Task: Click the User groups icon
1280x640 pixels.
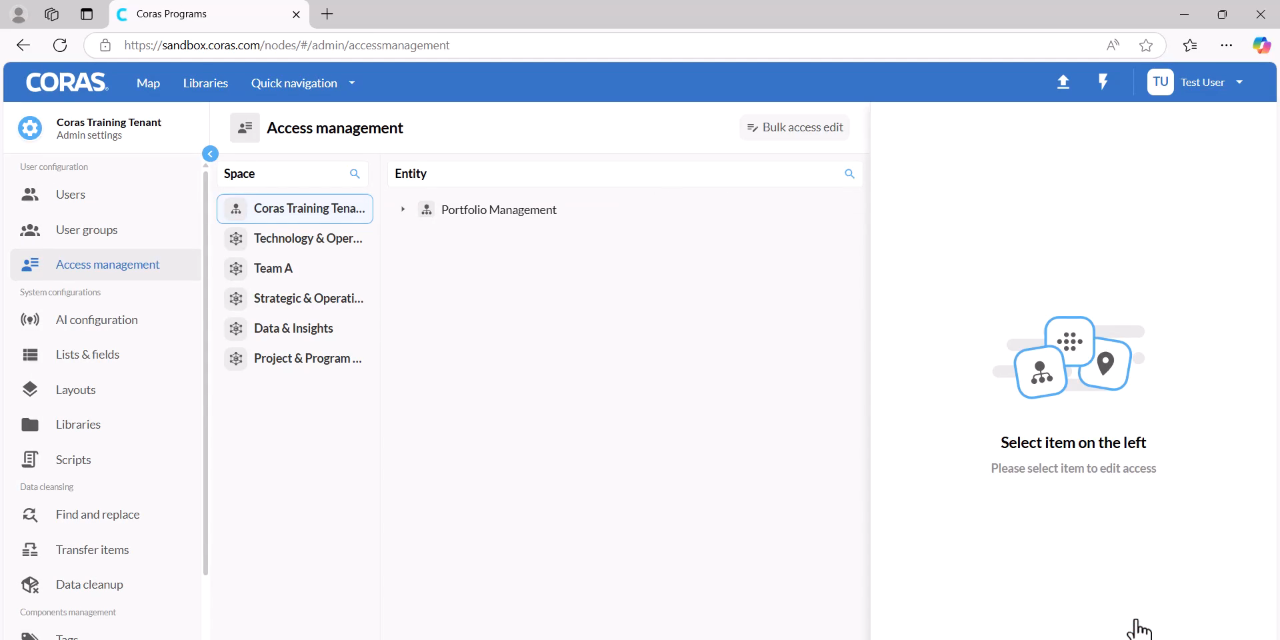Action: 30,230
